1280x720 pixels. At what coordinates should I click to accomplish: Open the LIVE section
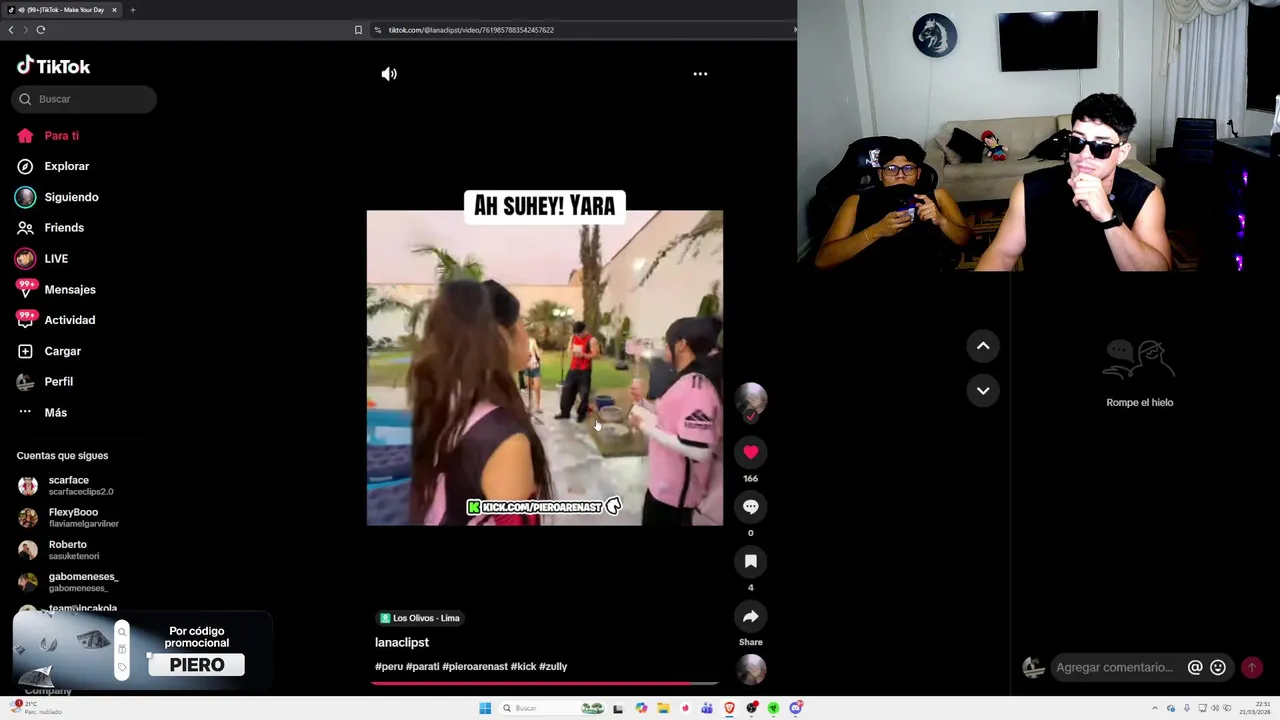[56, 258]
